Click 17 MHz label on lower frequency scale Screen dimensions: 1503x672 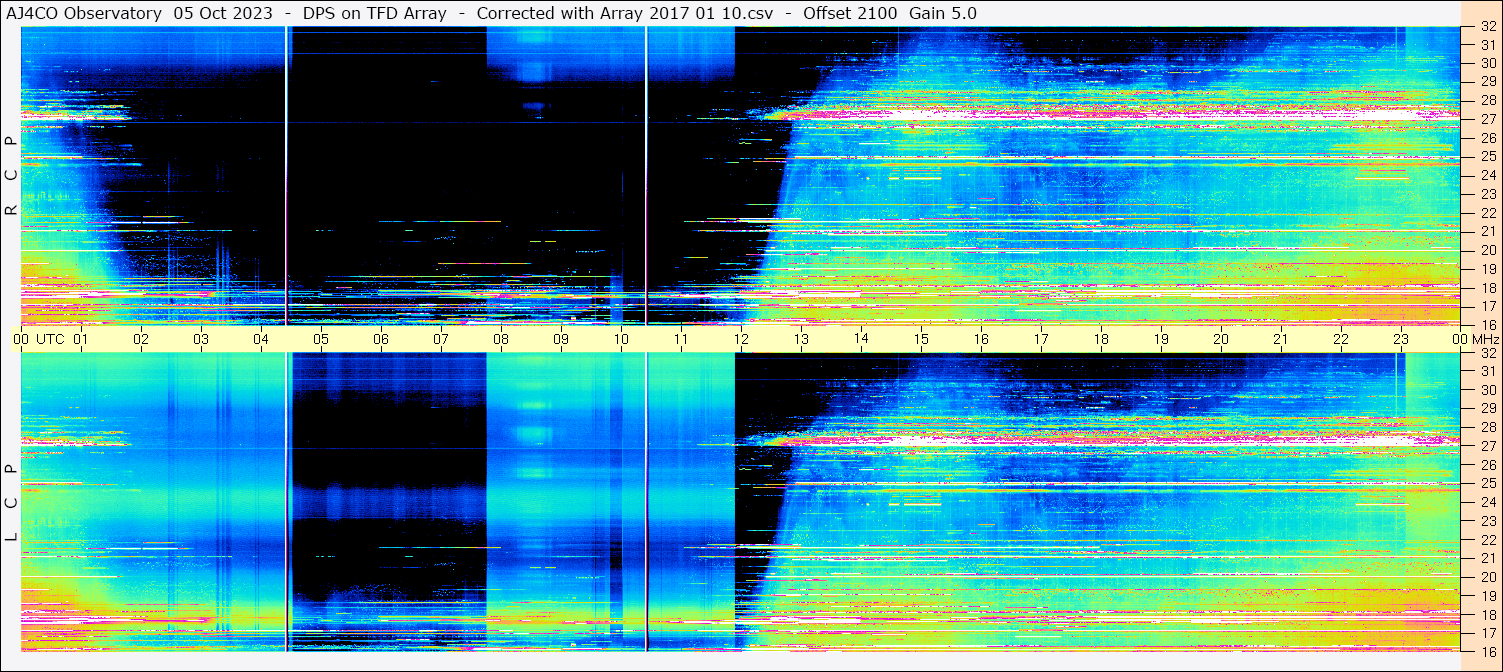tap(1487, 633)
